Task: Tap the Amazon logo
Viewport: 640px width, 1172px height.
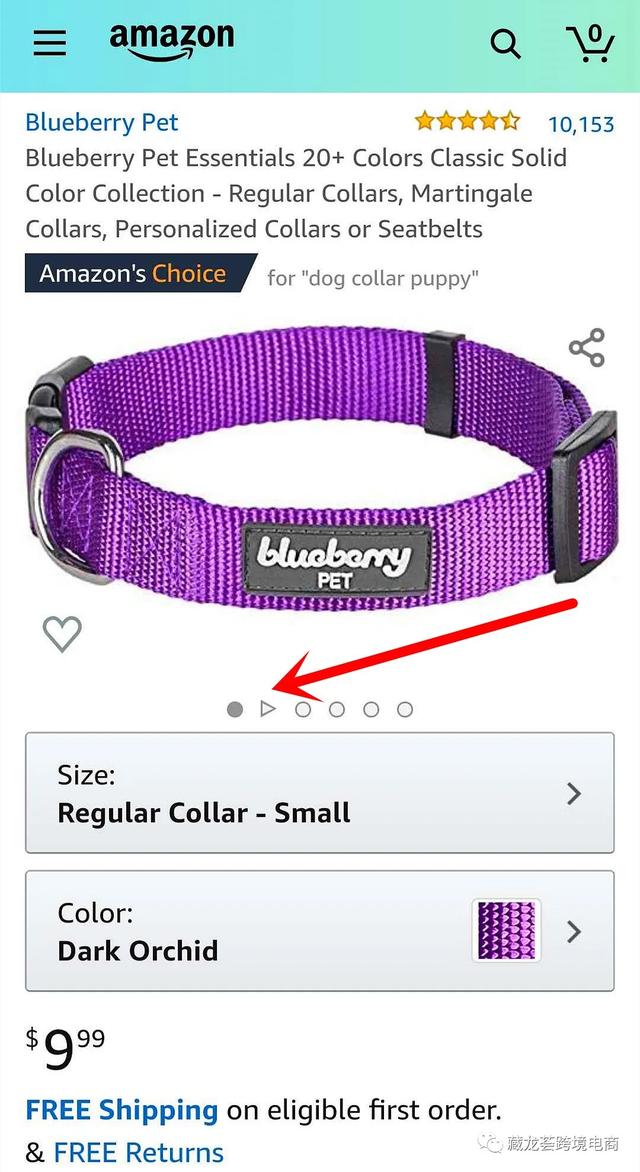Action: coord(171,43)
